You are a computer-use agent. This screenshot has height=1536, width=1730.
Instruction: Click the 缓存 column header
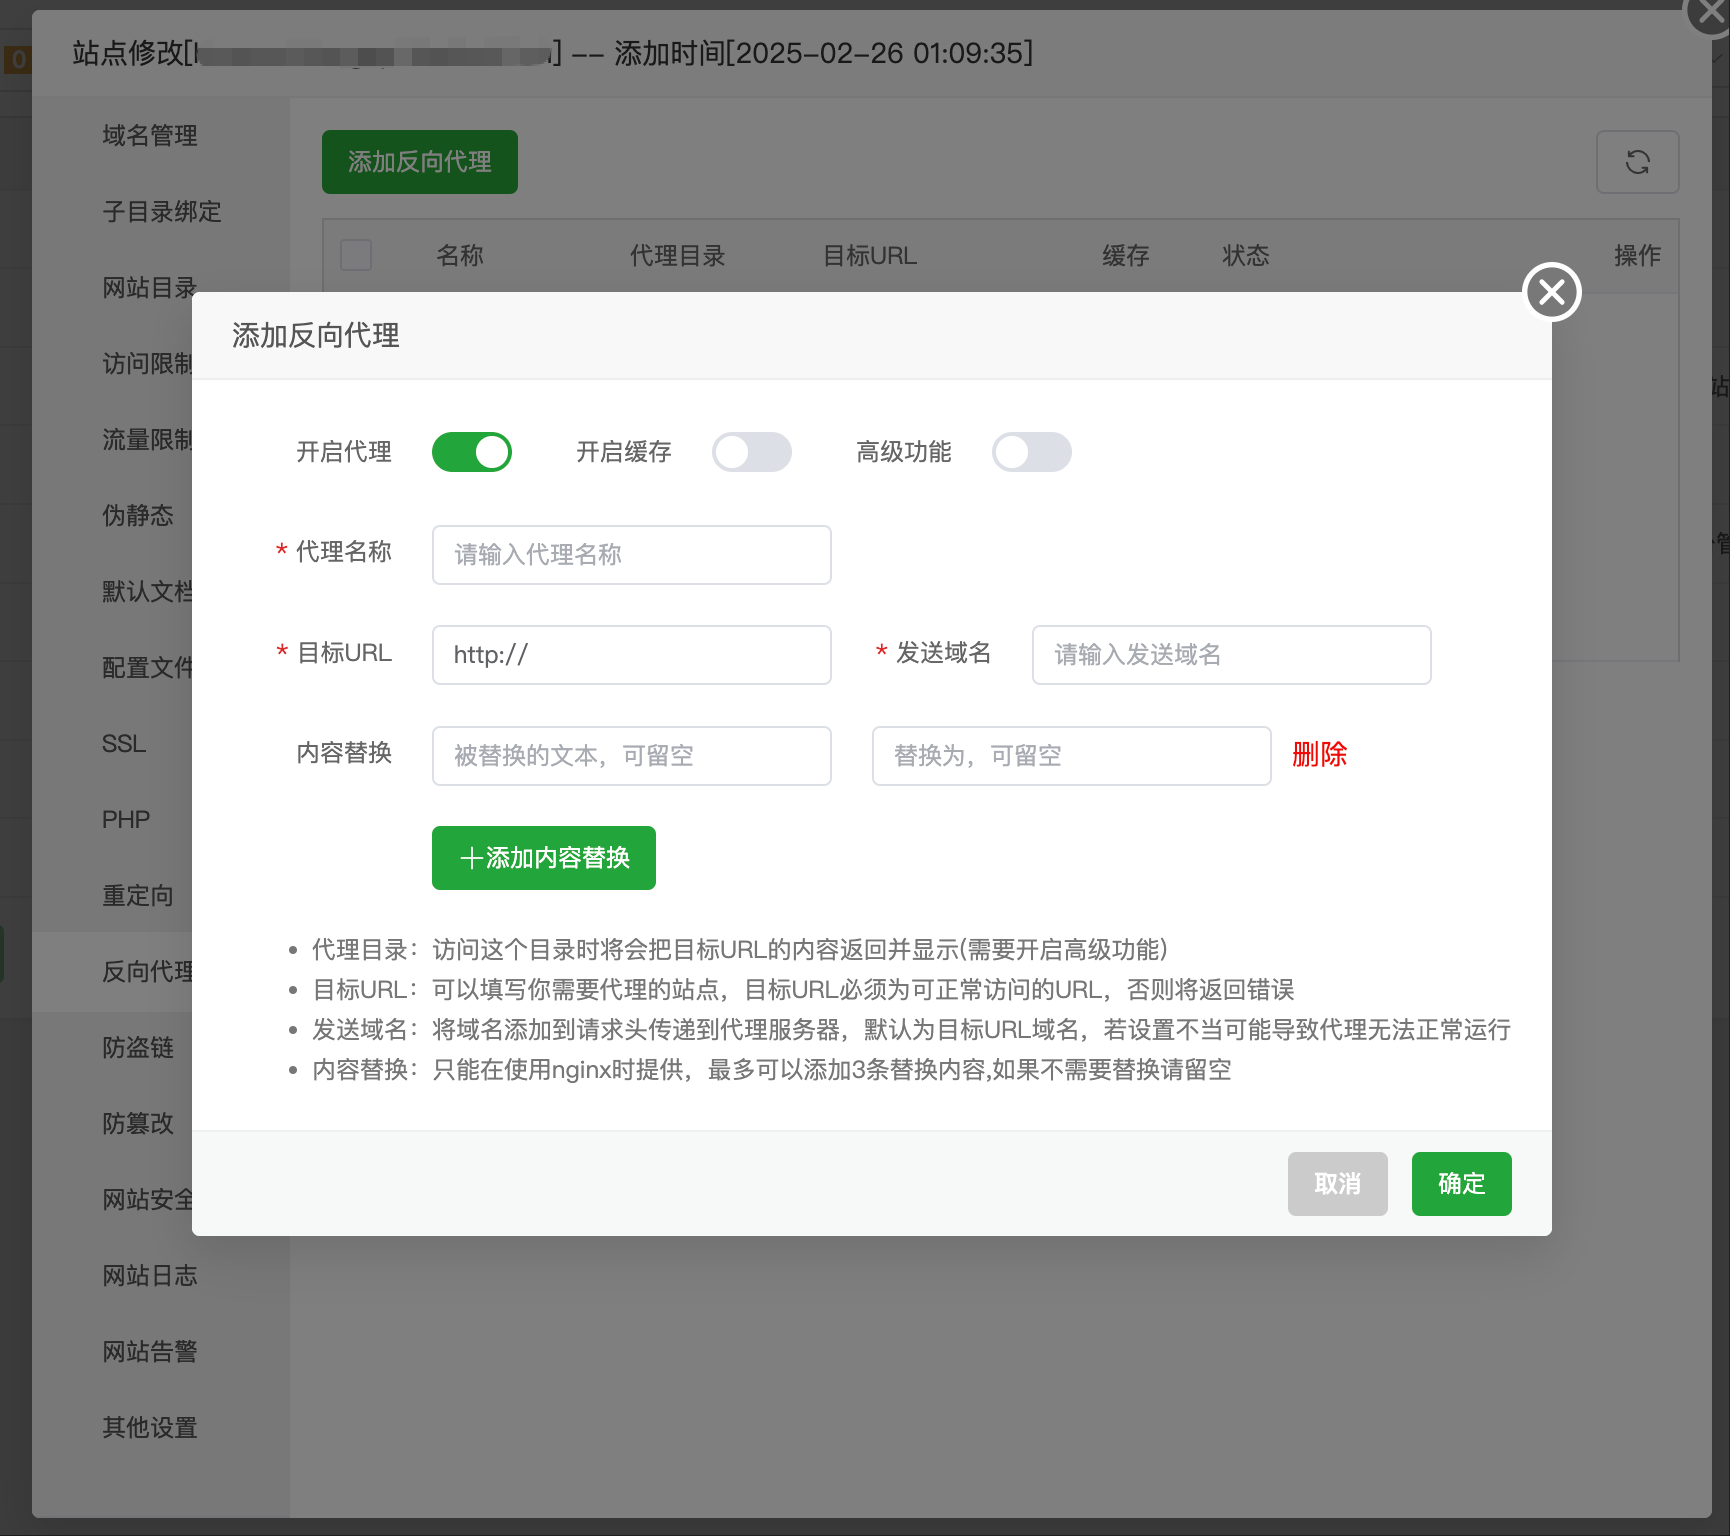click(x=1126, y=255)
